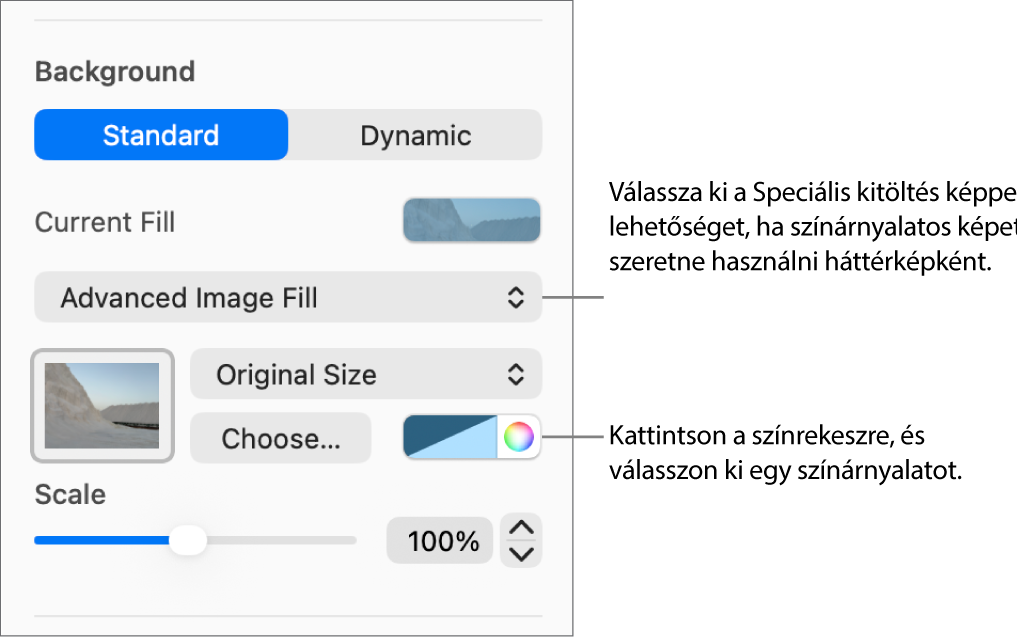1017x638 pixels.
Task: Click the 100% scale value field
Action: pos(441,541)
